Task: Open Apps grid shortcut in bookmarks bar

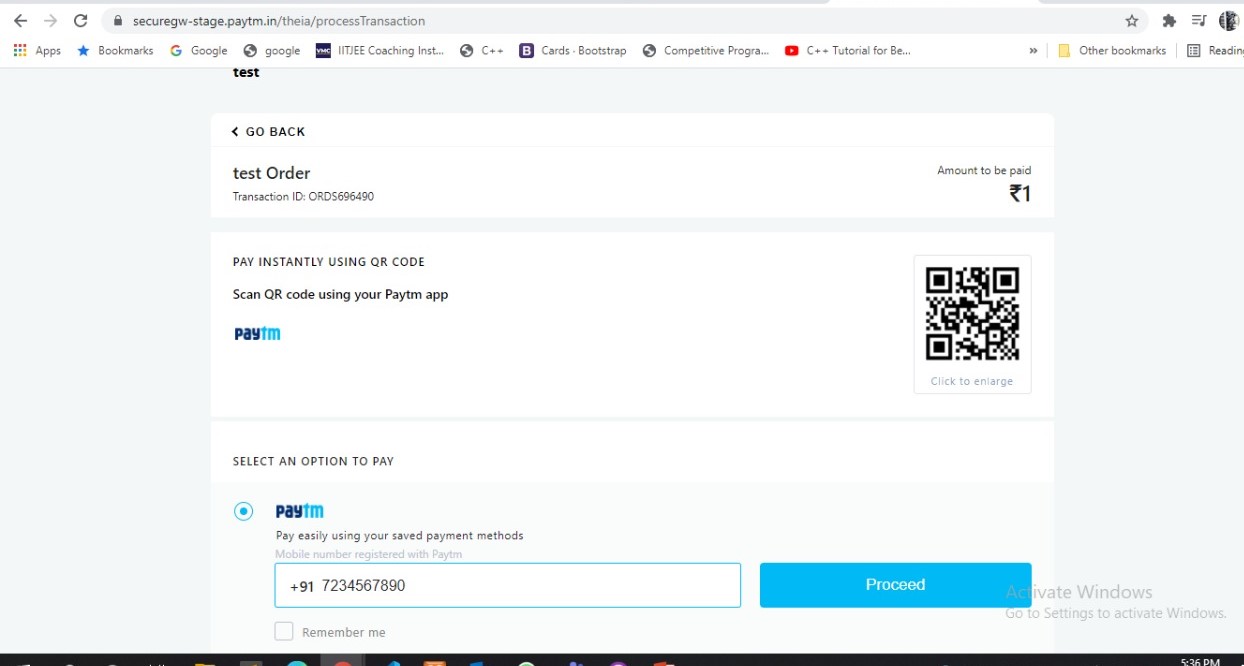Action: [x=37, y=50]
